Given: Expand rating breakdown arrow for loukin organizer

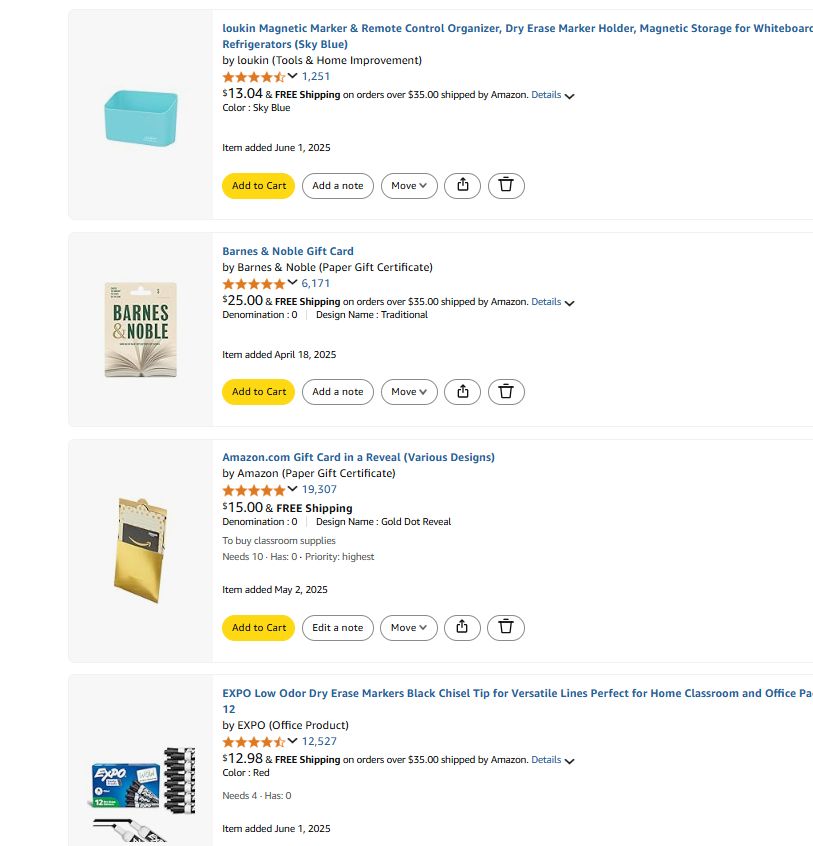Looking at the screenshot, I should pyautogui.click(x=292, y=76).
